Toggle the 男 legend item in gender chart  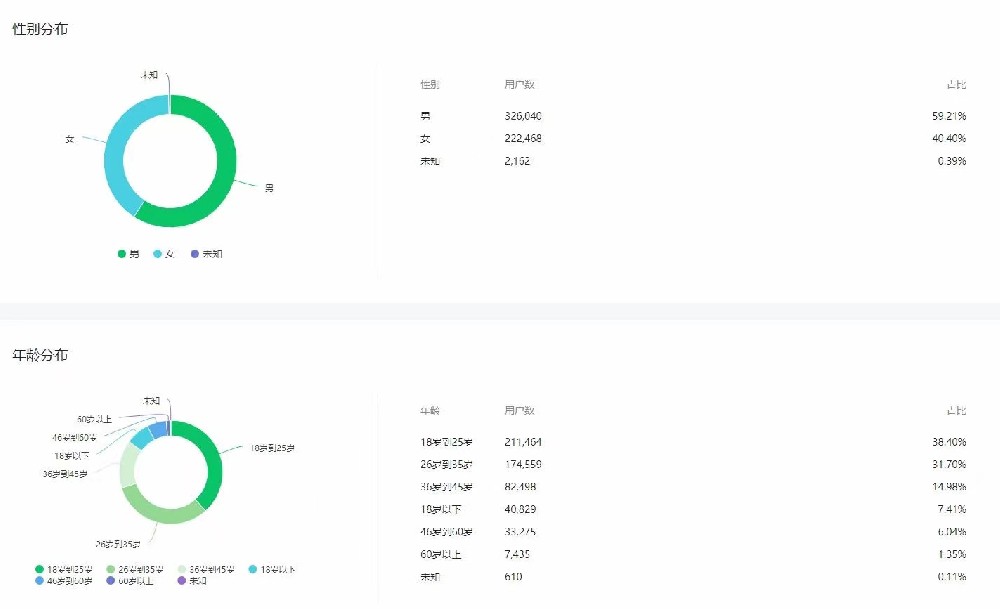128,254
